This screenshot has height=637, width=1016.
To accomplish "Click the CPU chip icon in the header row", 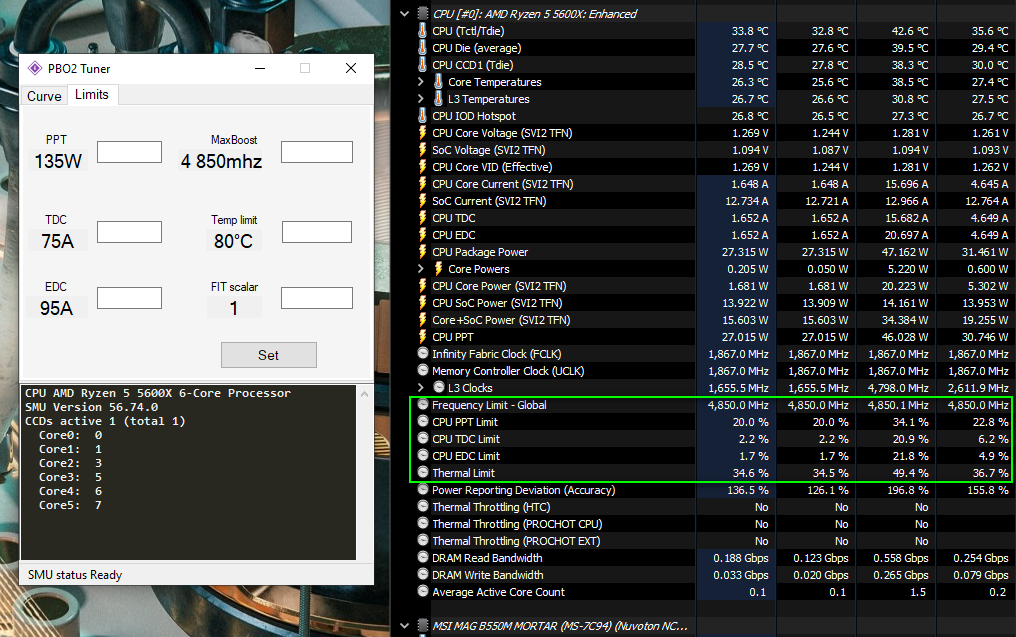I will click(x=423, y=14).
